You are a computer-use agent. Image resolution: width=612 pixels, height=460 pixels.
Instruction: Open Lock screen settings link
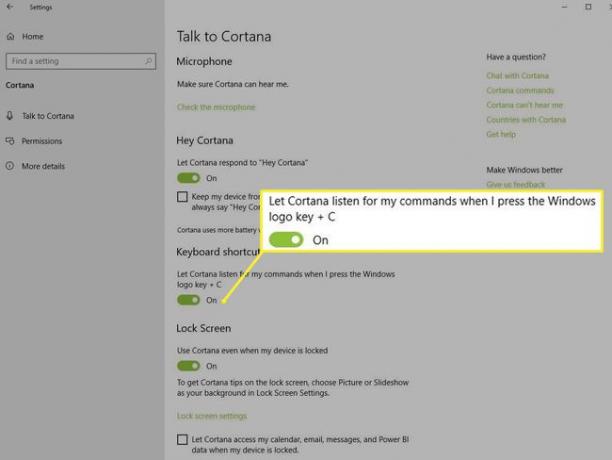tap(212, 416)
